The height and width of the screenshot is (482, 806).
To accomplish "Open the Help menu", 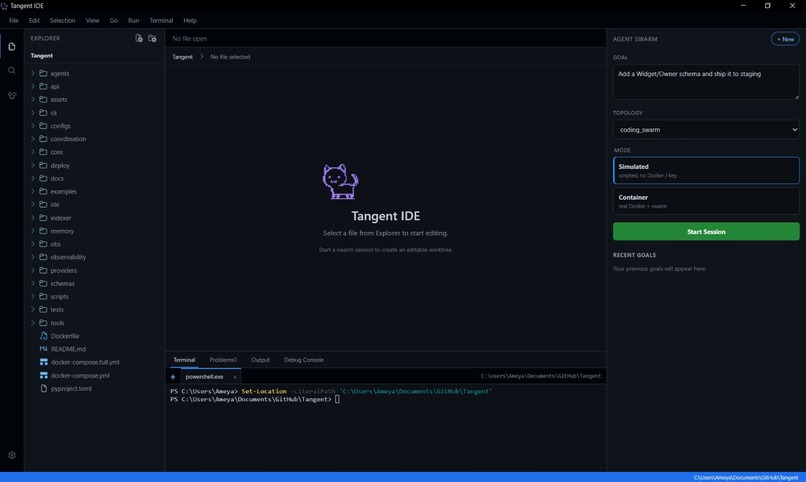I will pyautogui.click(x=190, y=21).
